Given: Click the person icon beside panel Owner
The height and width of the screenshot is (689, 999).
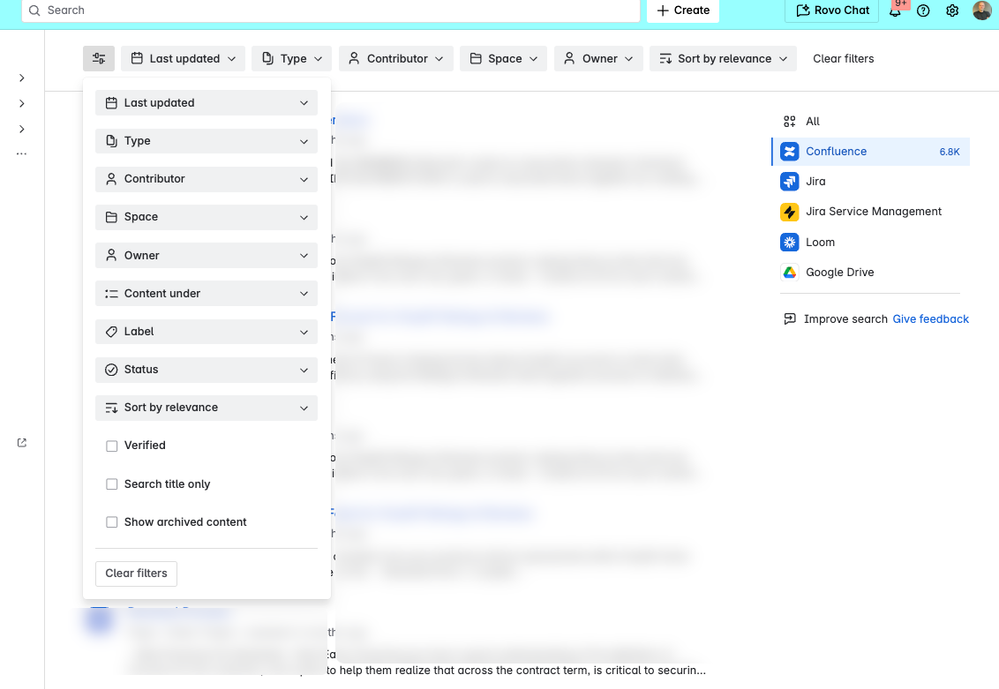Looking at the screenshot, I should (111, 255).
